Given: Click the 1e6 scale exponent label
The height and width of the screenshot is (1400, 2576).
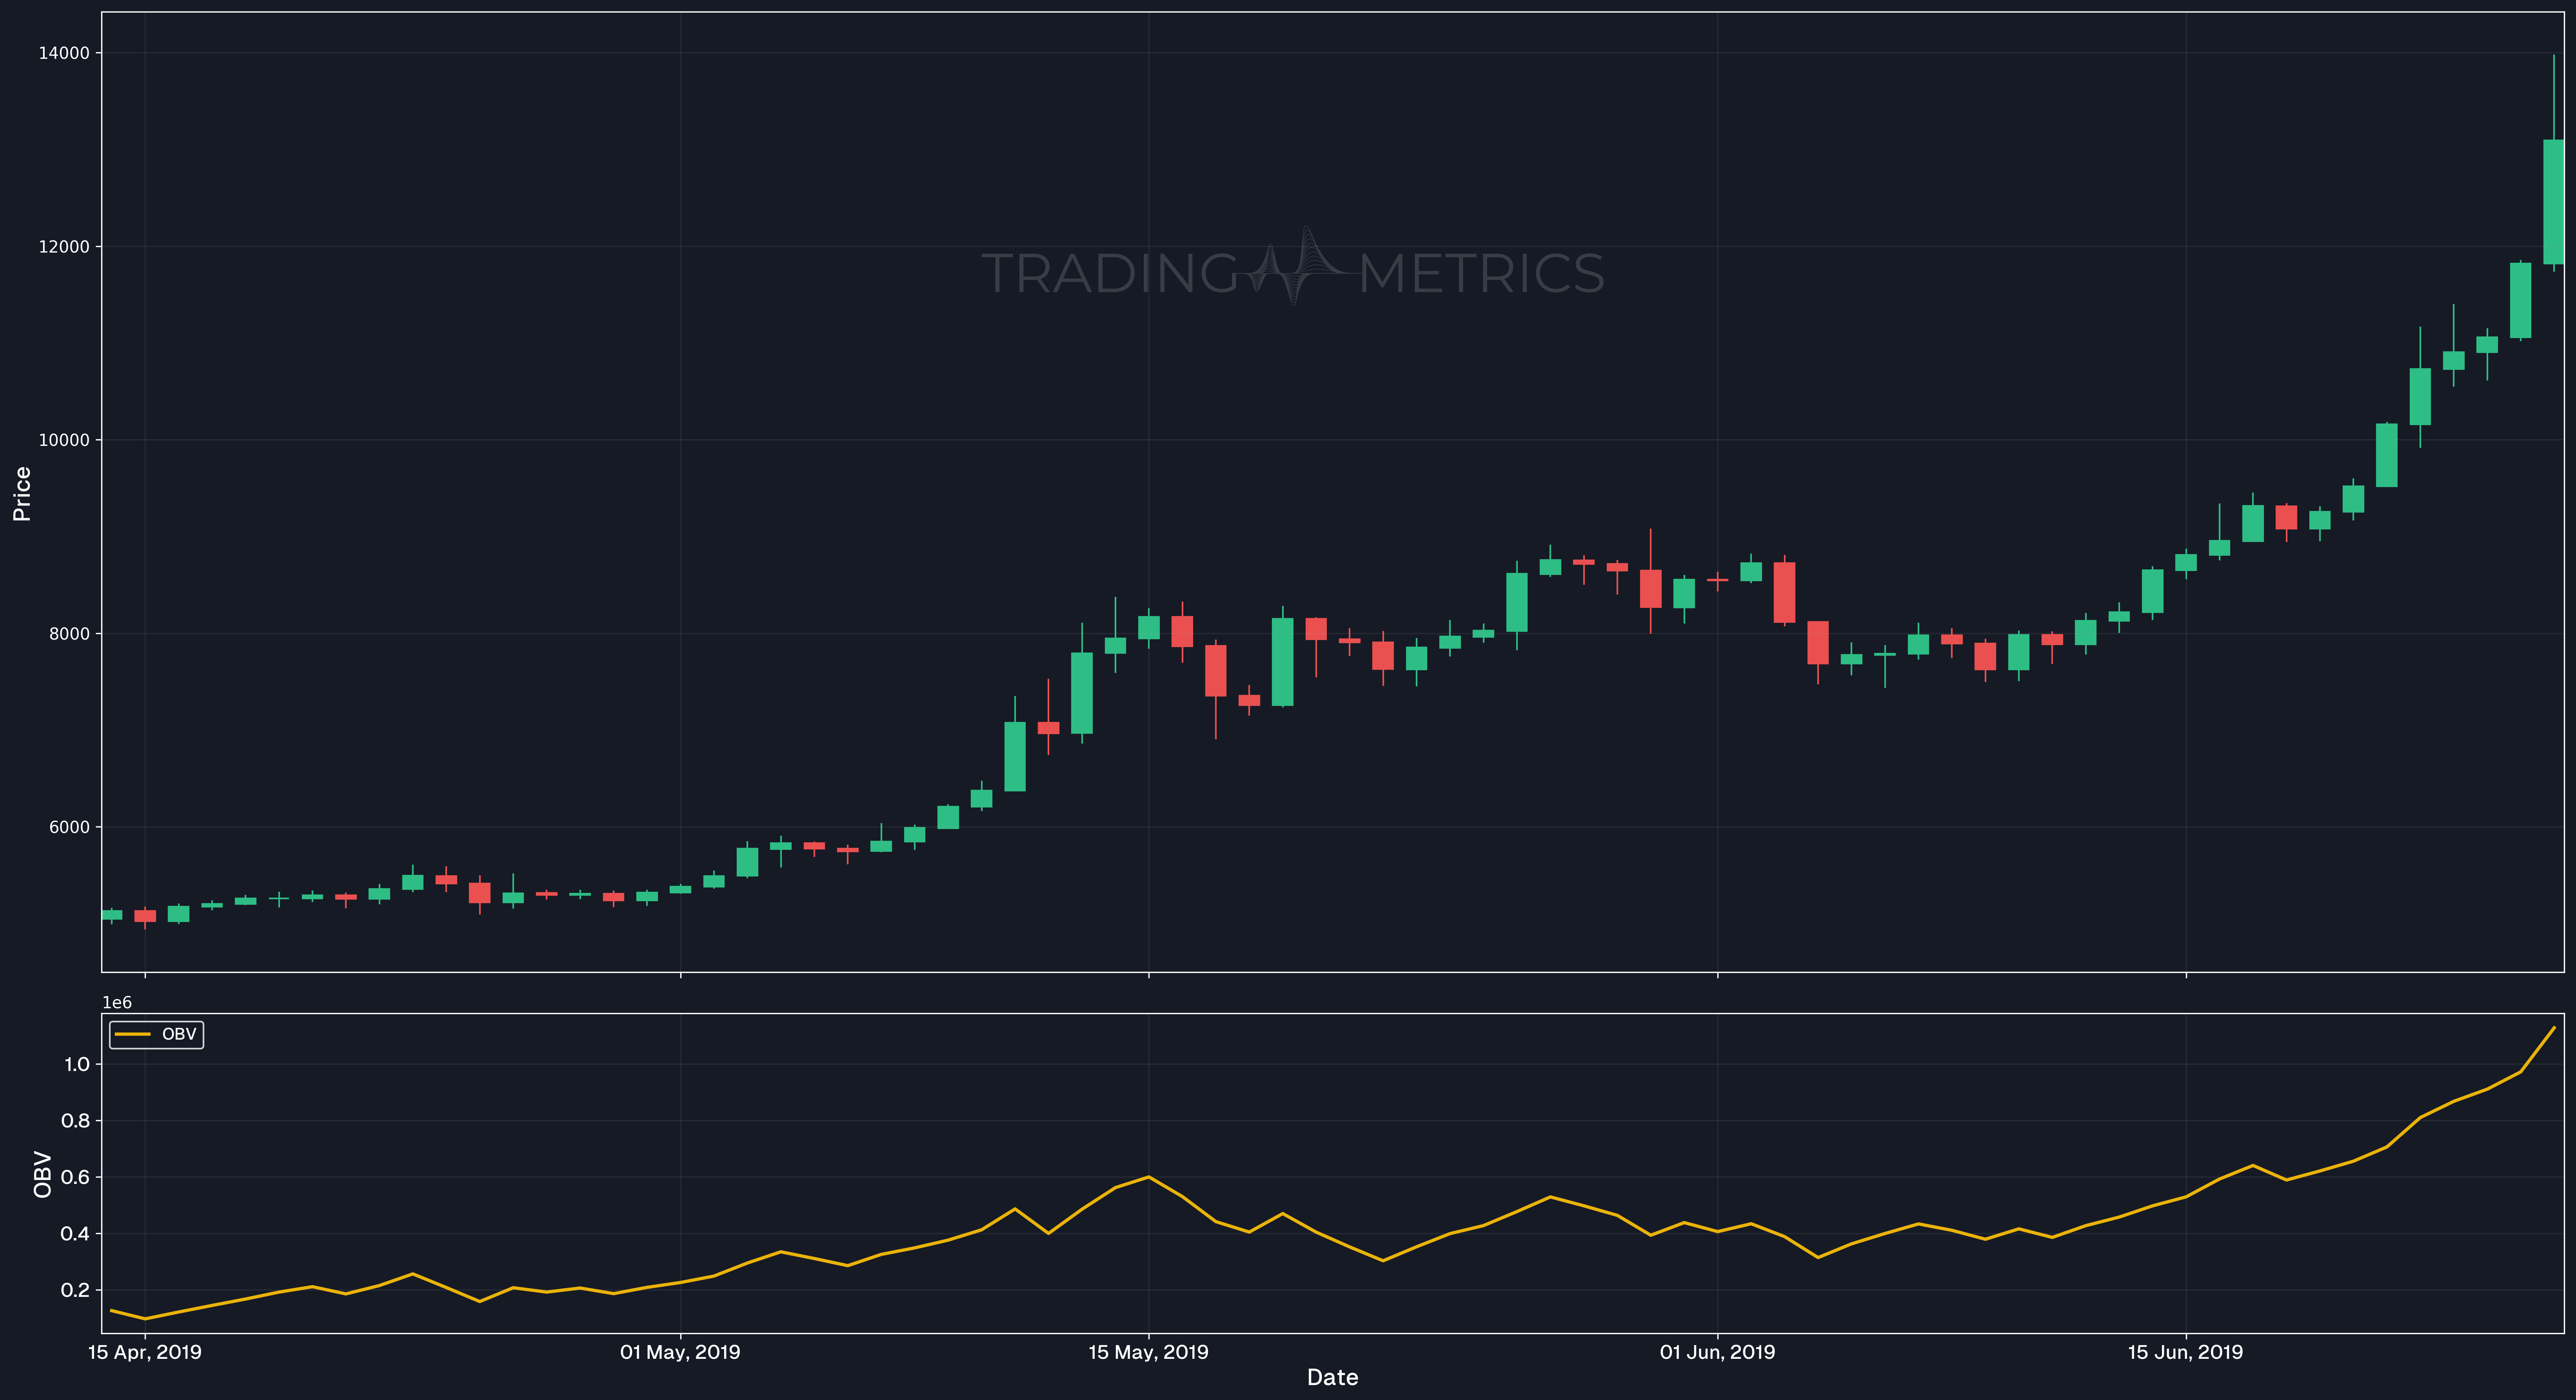Looking at the screenshot, I should click(x=117, y=1002).
